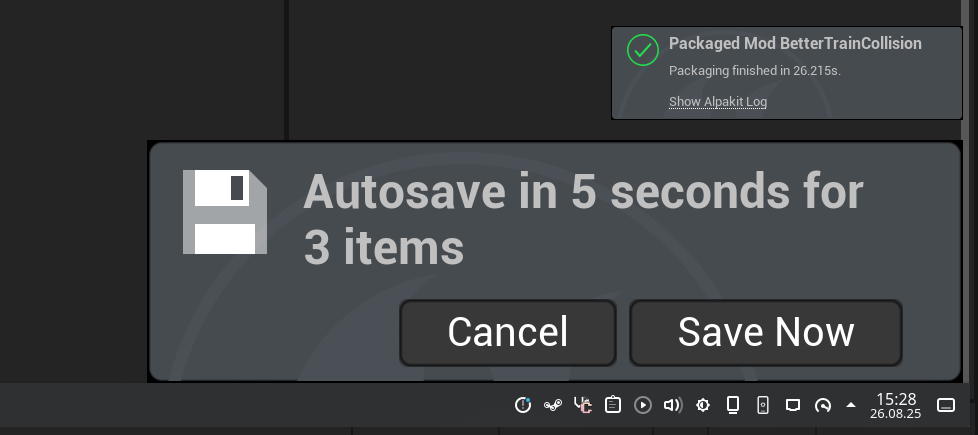Click the Packaged Mod BetterTrainCollision notification title
Image resolution: width=978 pixels, height=435 pixels.
(x=795, y=43)
